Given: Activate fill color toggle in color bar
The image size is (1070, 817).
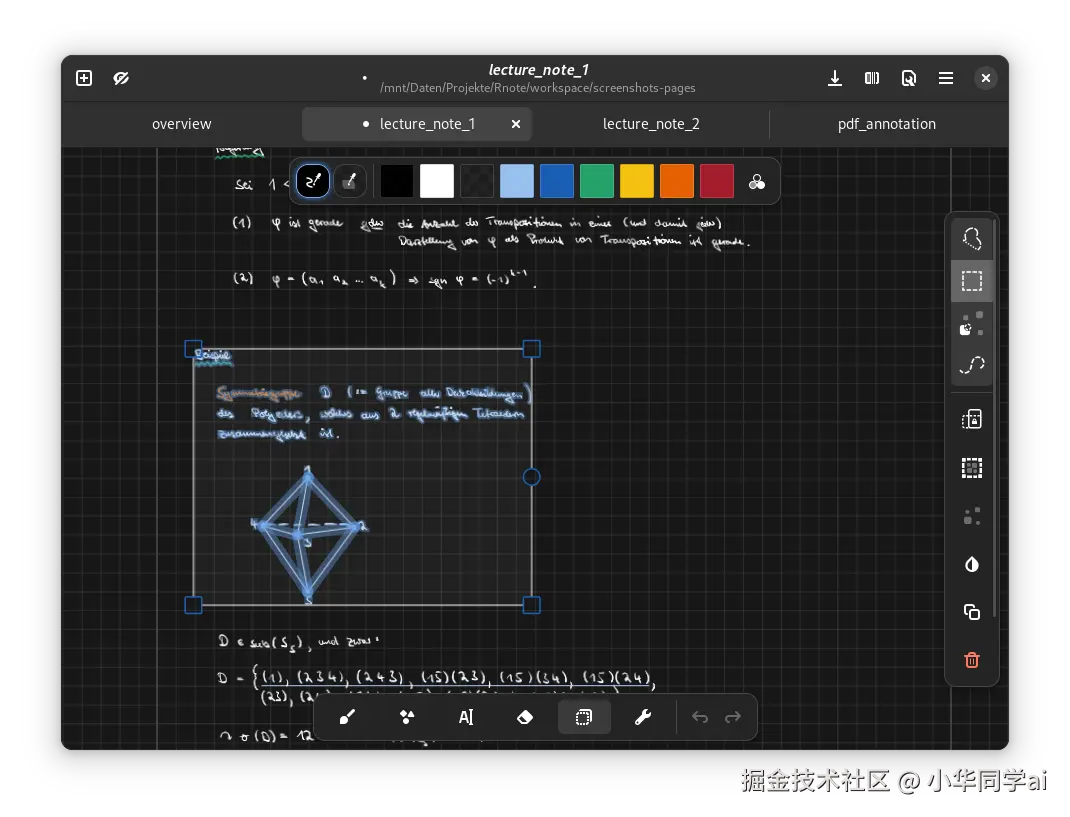Looking at the screenshot, I should click(349, 181).
